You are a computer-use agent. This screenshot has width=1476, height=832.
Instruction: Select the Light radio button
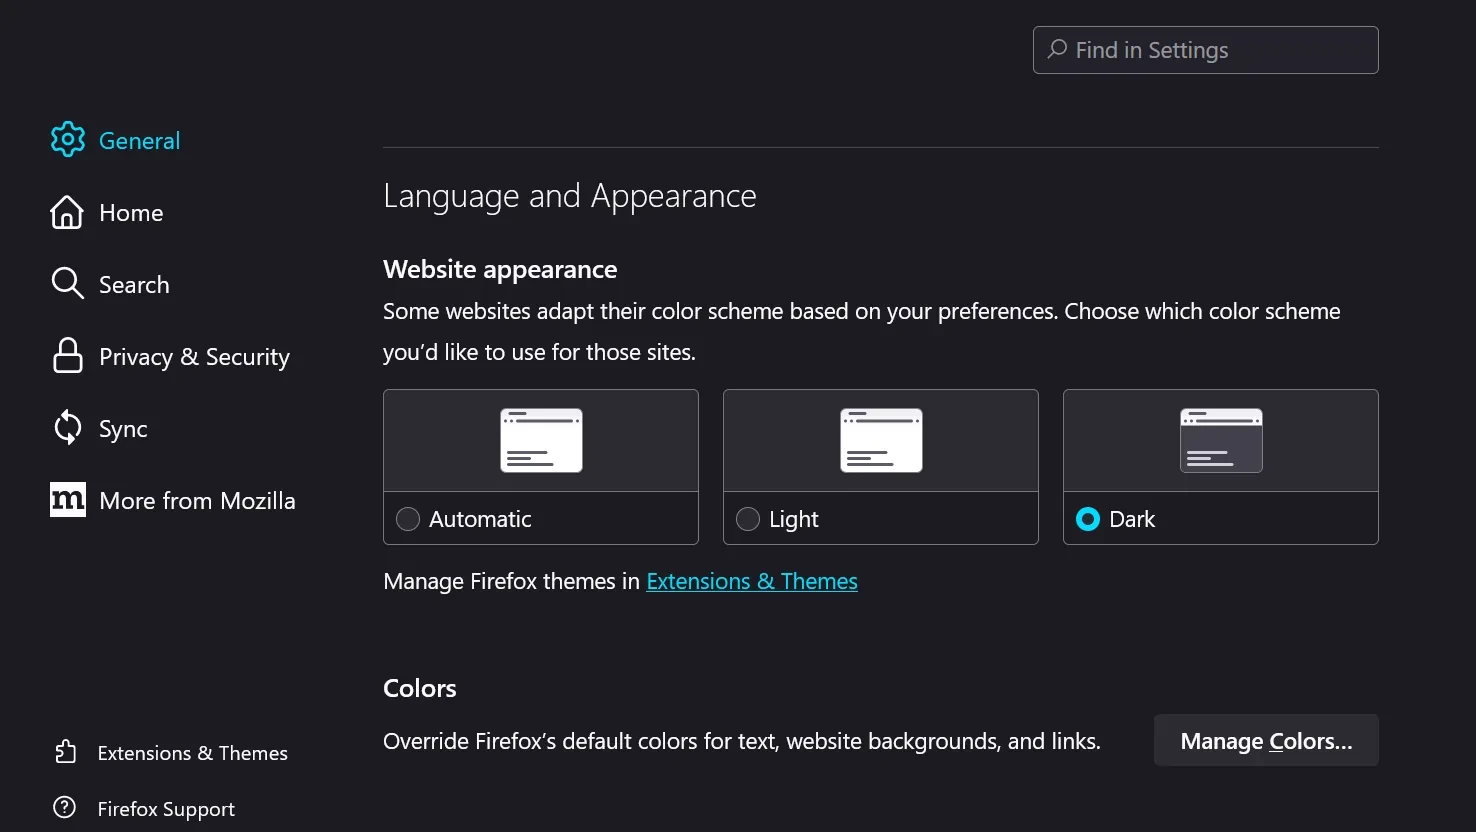point(748,519)
